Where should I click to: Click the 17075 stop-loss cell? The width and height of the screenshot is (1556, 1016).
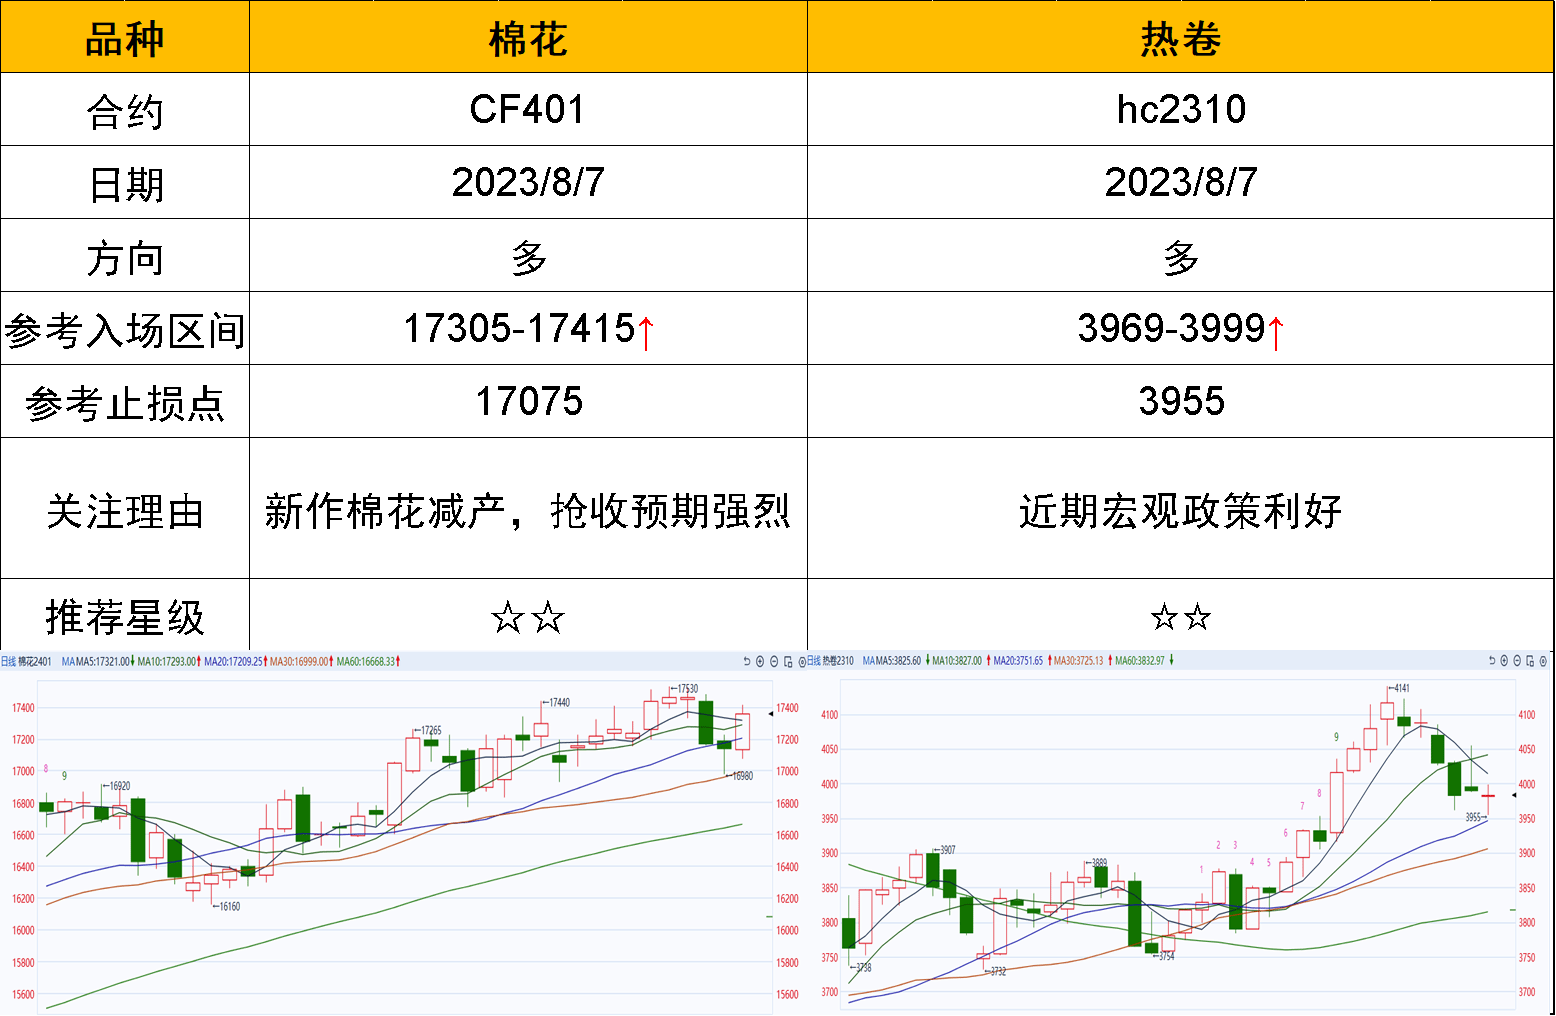(x=528, y=401)
